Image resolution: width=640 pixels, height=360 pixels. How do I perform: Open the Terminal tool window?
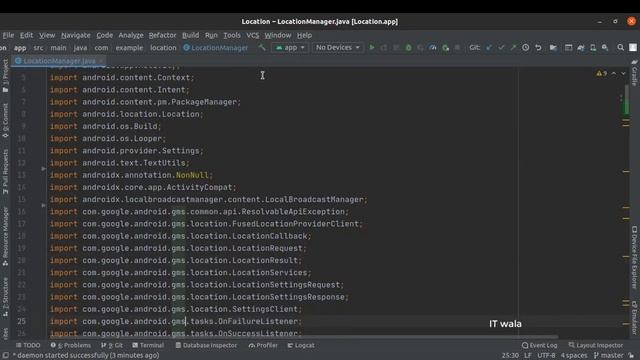(148, 345)
